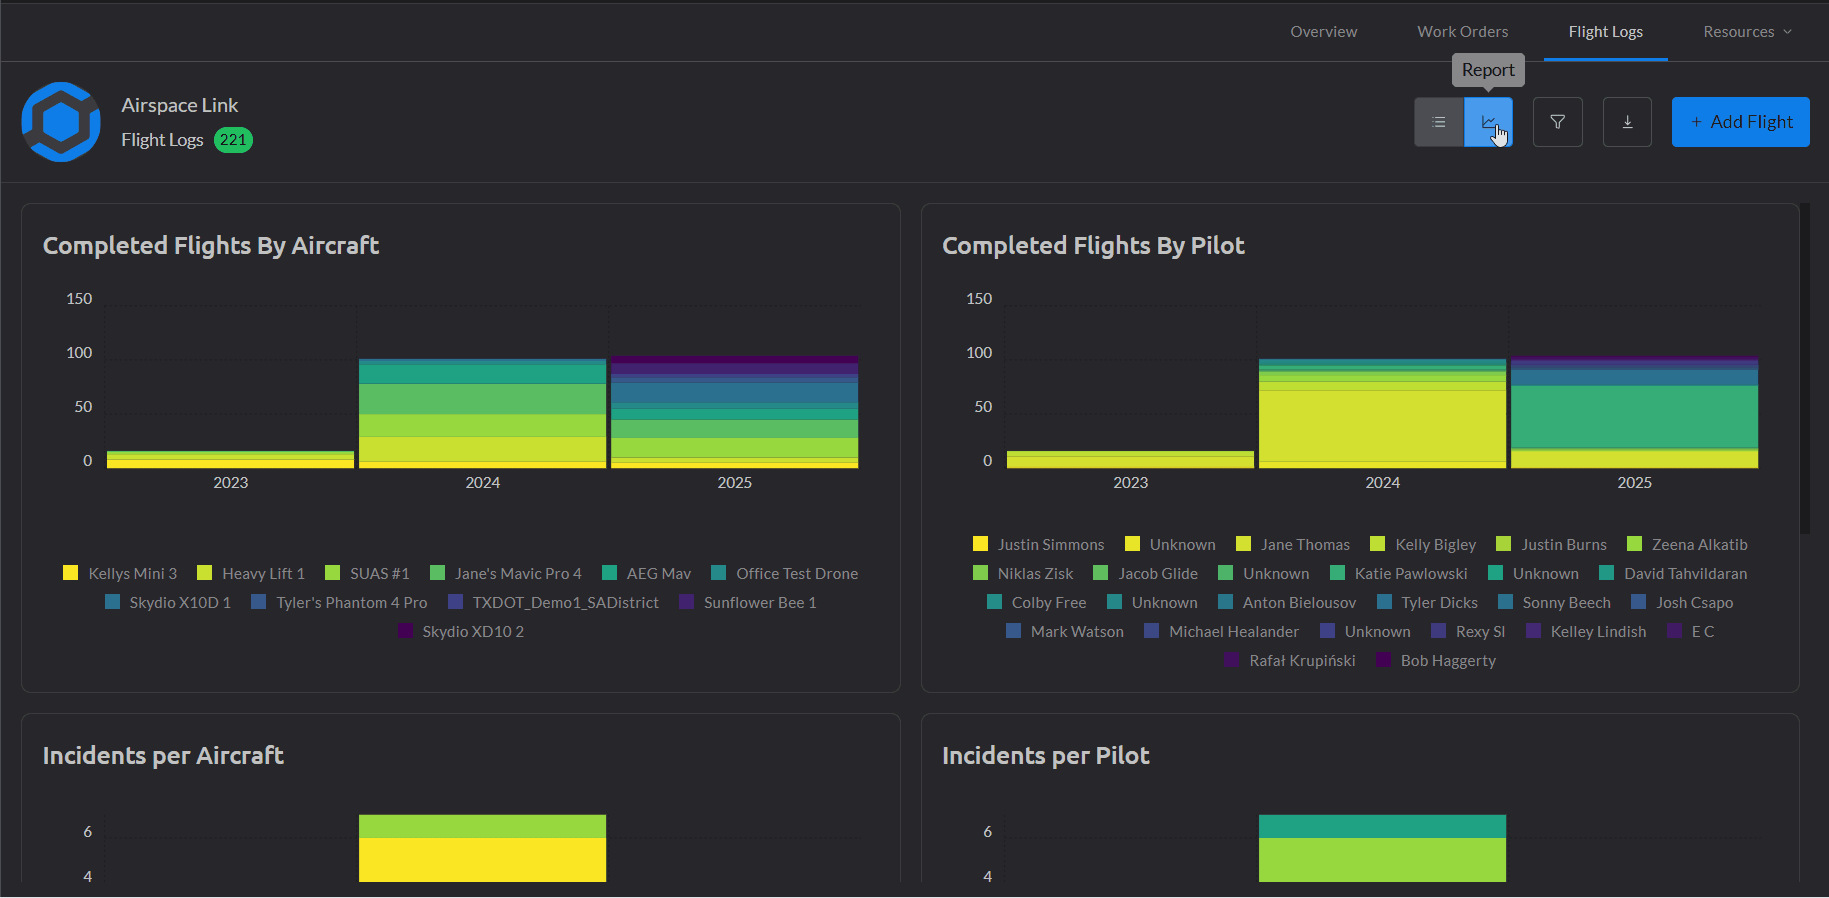Toggle Heavy Lift 1 legend entry
The image size is (1829, 898).
[252, 573]
